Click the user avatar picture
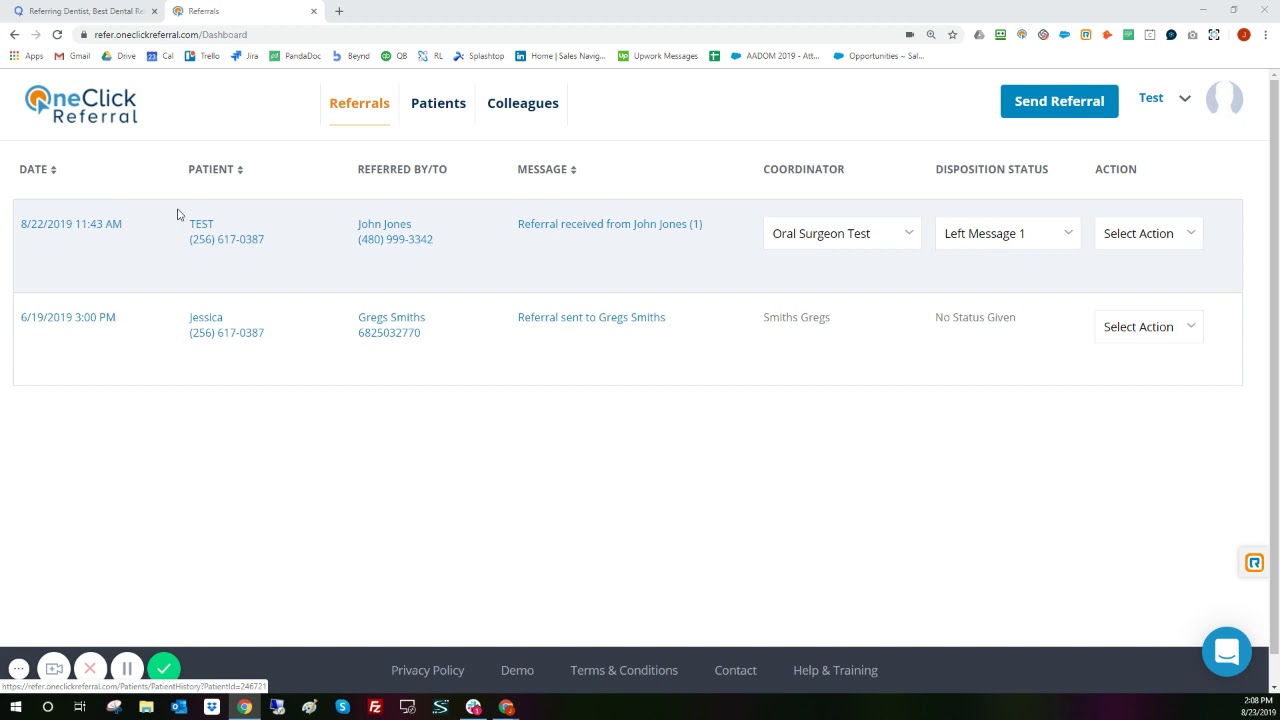The image size is (1280, 720). point(1224,99)
